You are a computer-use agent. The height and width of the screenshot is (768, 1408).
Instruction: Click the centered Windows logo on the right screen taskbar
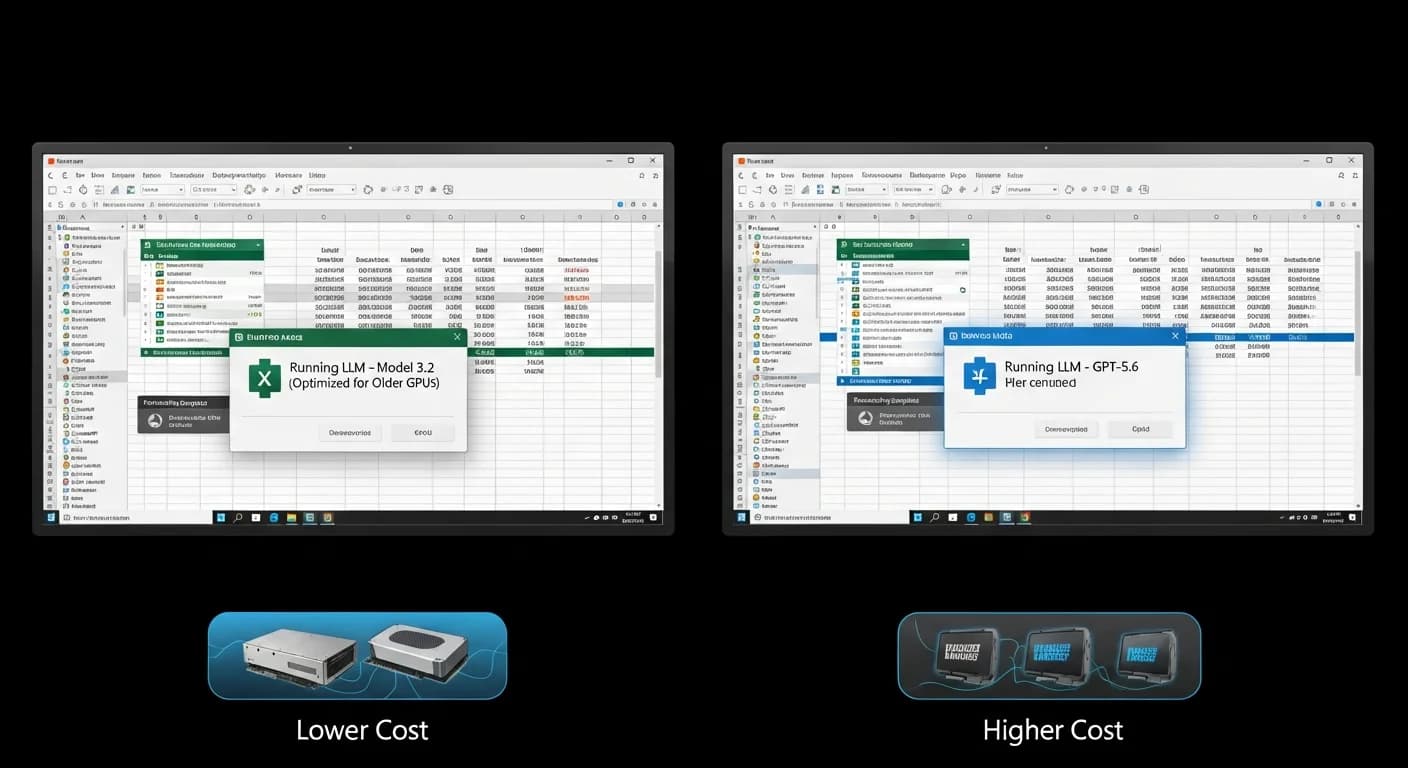tap(916, 518)
